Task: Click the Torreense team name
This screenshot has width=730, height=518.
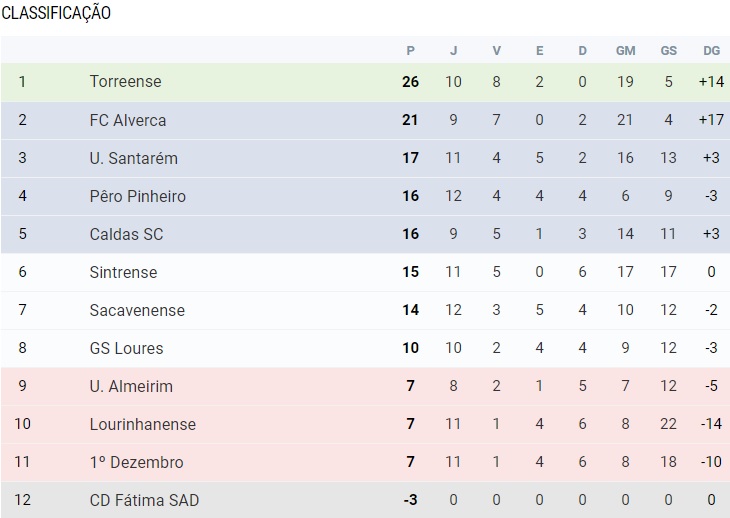Action: click(x=125, y=82)
